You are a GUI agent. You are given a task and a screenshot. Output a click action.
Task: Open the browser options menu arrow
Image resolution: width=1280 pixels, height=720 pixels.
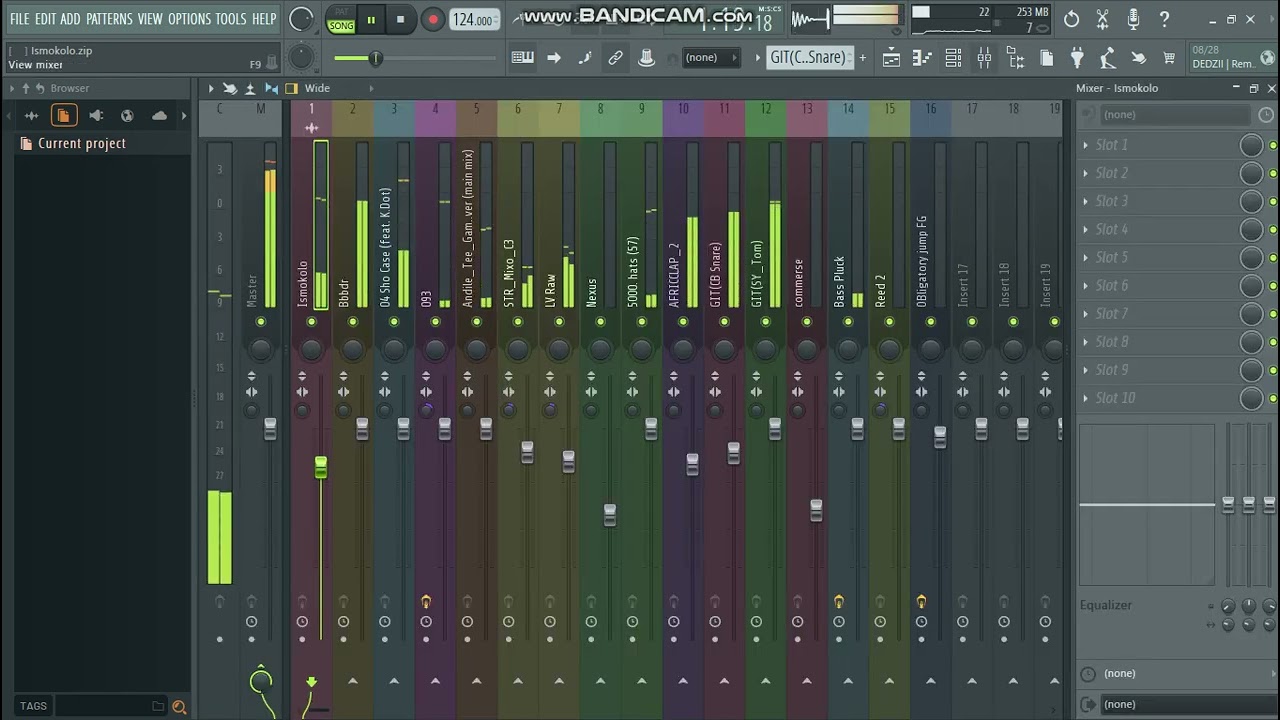tap(12, 88)
